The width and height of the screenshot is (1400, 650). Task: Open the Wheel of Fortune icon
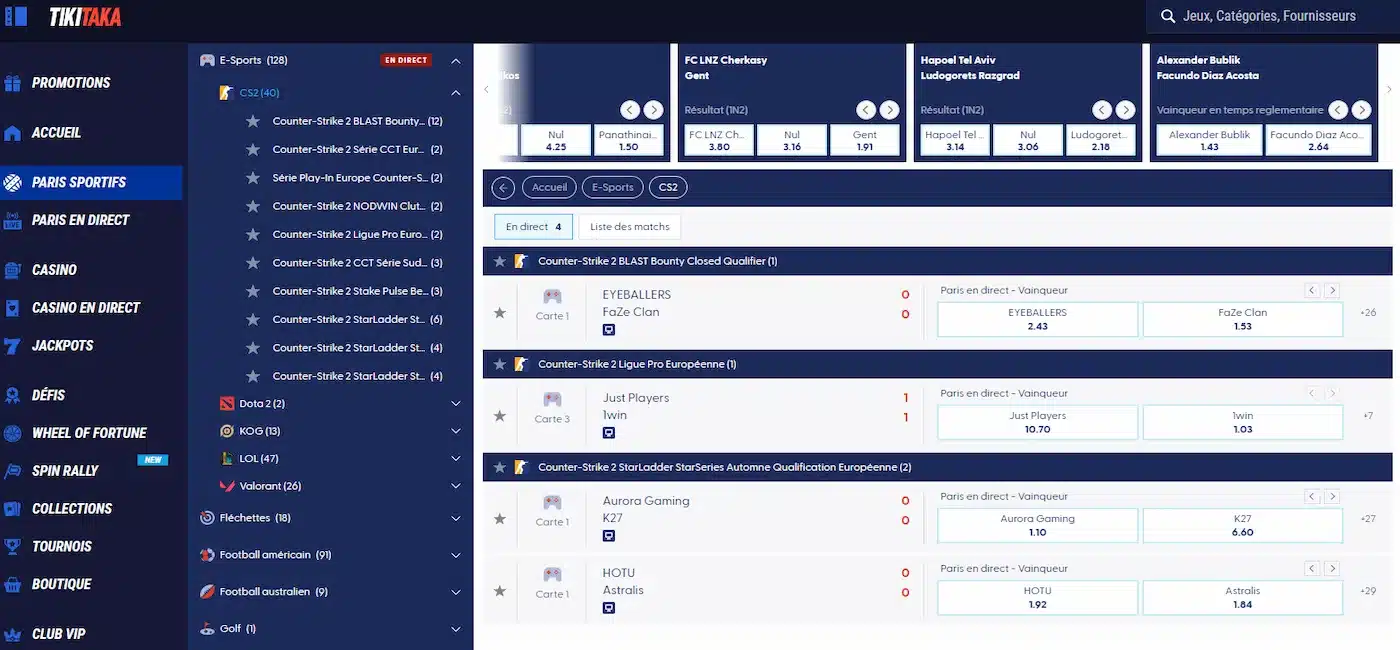click(x=12, y=433)
